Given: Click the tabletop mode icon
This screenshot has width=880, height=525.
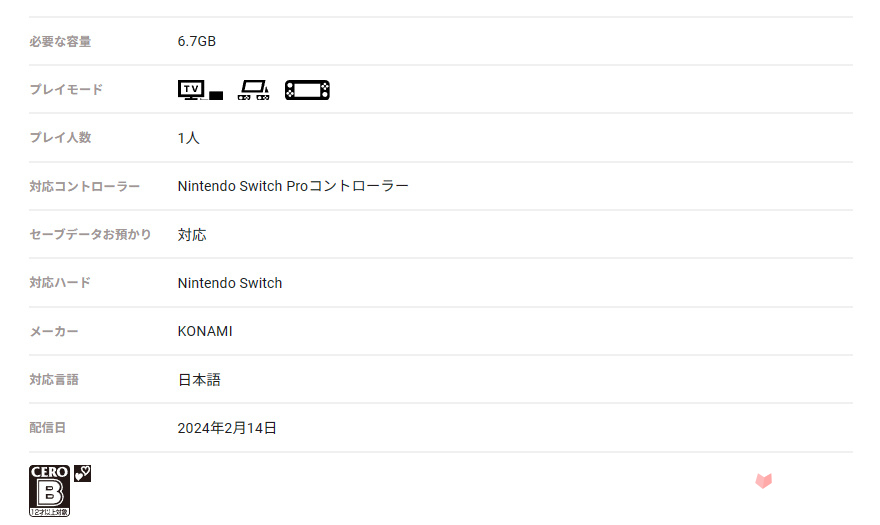Looking at the screenshot, I should click(x=254, y=90).
